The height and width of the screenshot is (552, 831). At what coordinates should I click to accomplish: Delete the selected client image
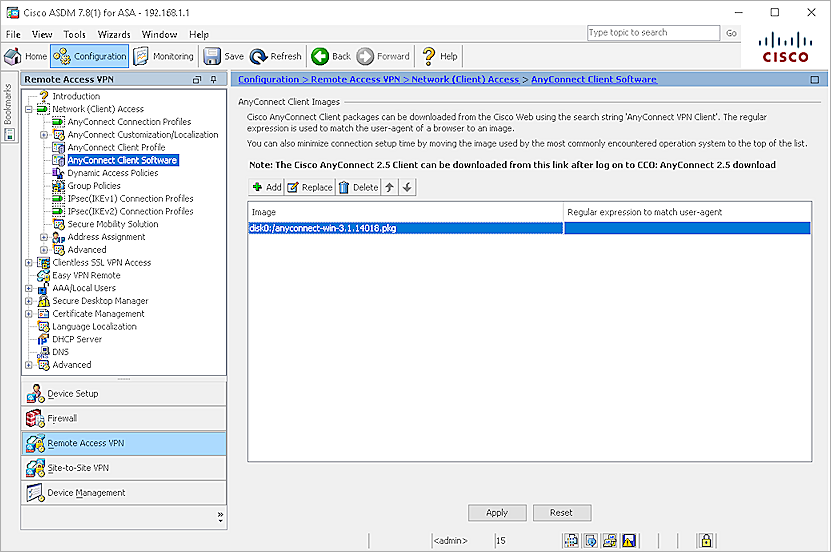tap(358, 187)
